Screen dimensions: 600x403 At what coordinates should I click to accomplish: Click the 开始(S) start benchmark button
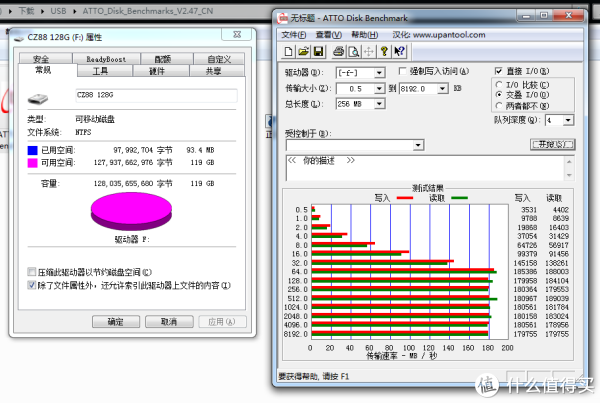click(553, 145)
